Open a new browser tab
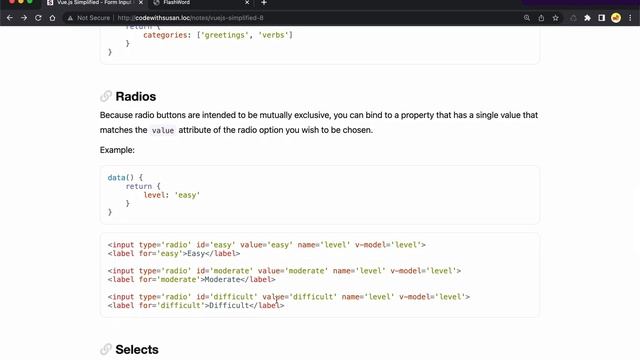This screenshot has width=640, height=360. (264, 3)
